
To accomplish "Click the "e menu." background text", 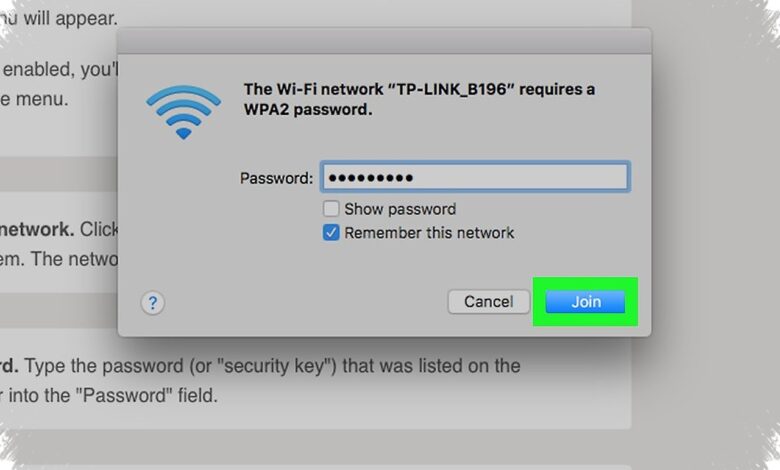I will [x=34, y=99].
